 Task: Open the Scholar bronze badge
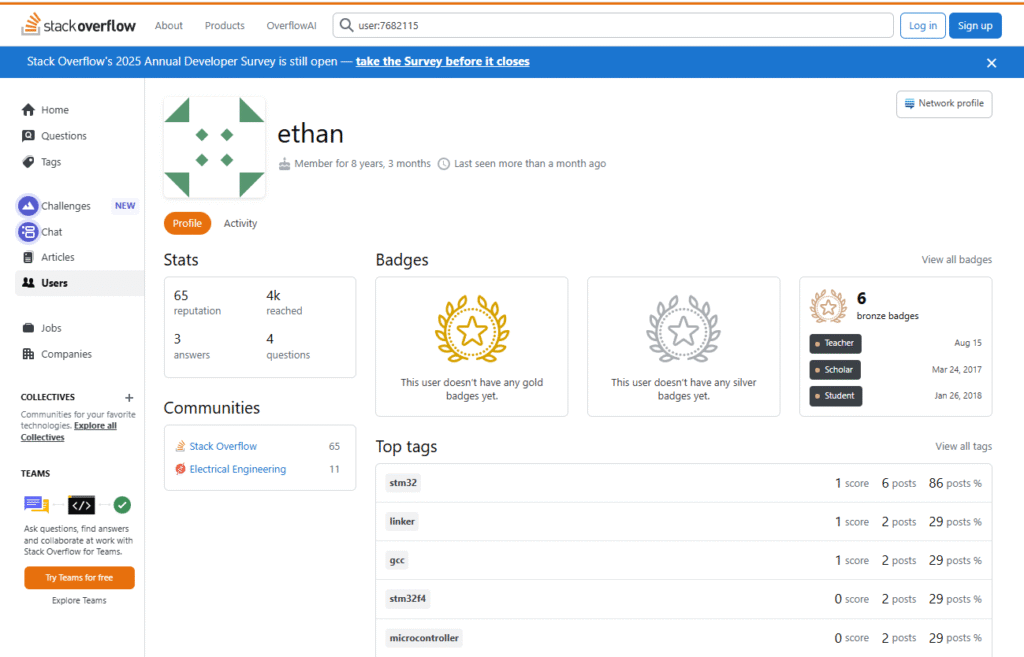[835, 370]
